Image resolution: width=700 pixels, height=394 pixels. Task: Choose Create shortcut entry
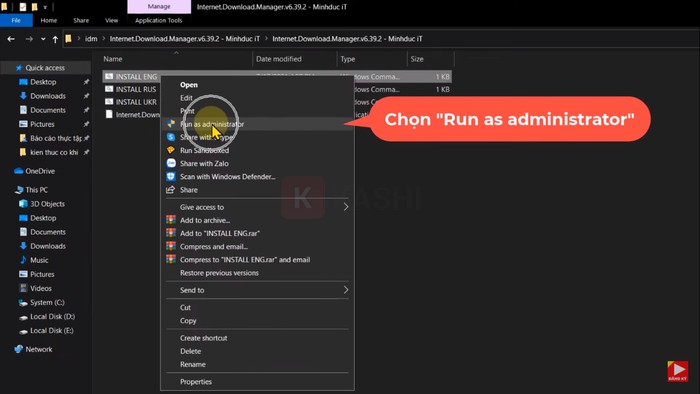point(204,338)
